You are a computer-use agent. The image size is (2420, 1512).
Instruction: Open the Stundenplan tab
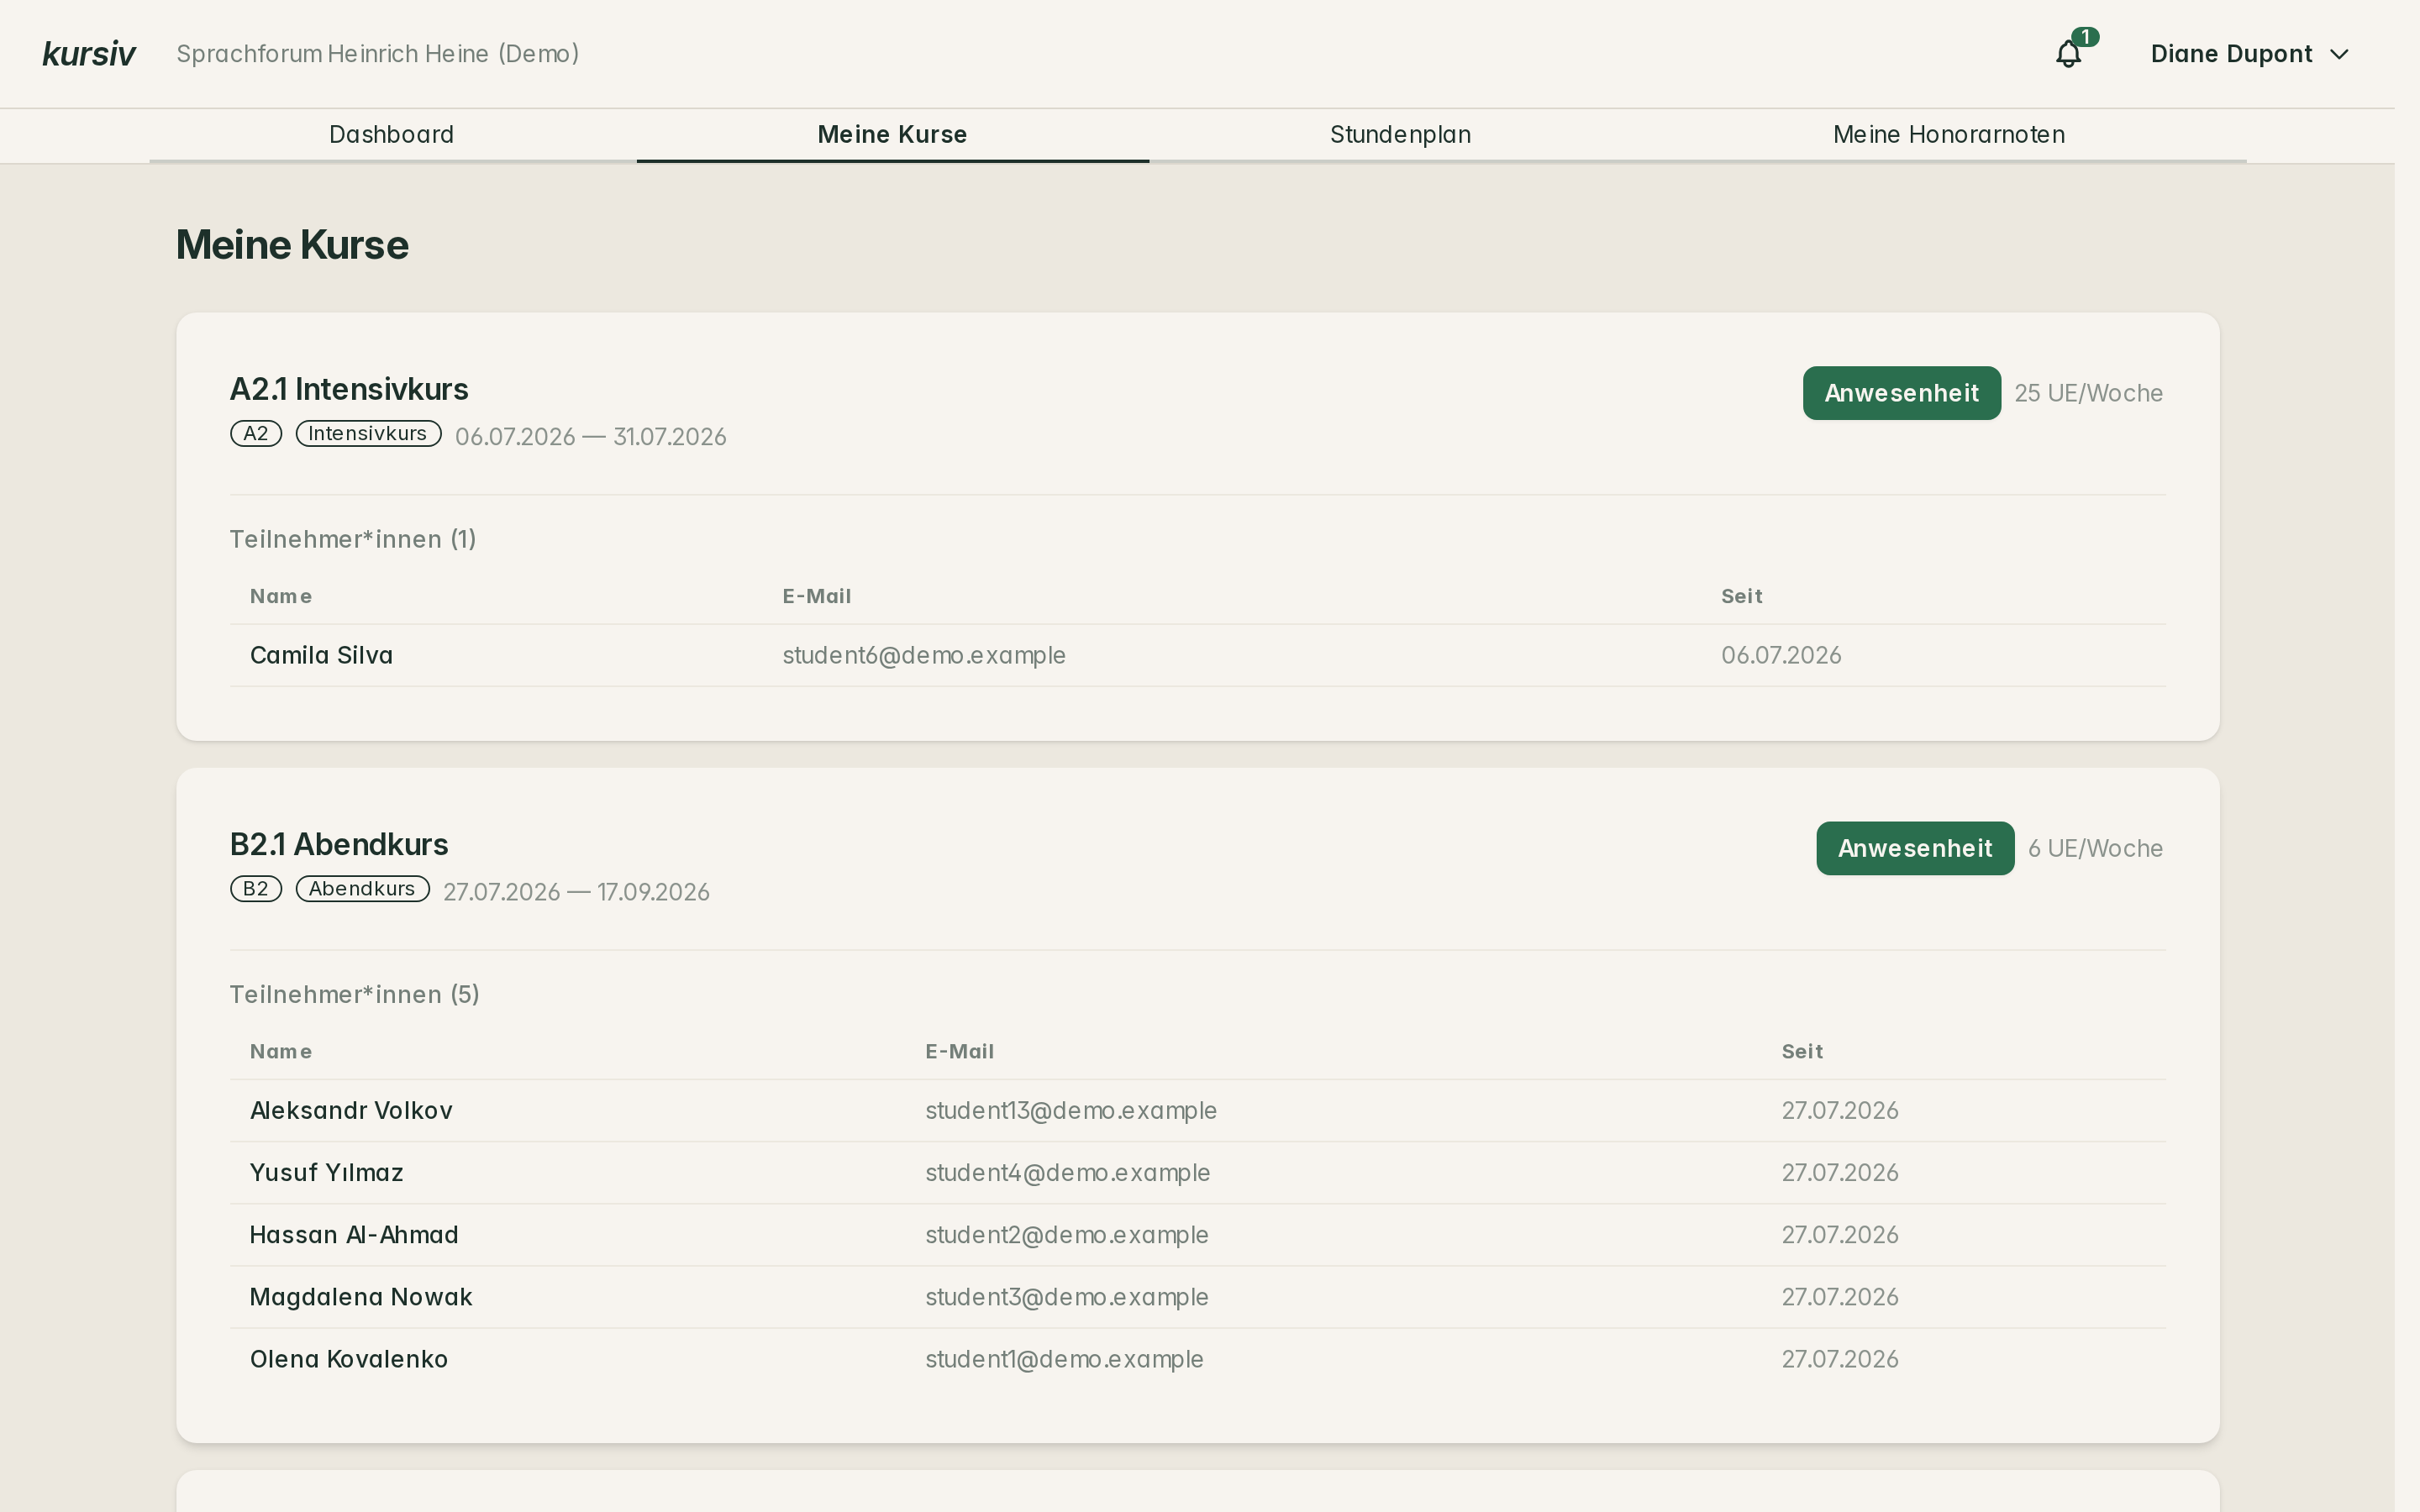(1400, 135)
